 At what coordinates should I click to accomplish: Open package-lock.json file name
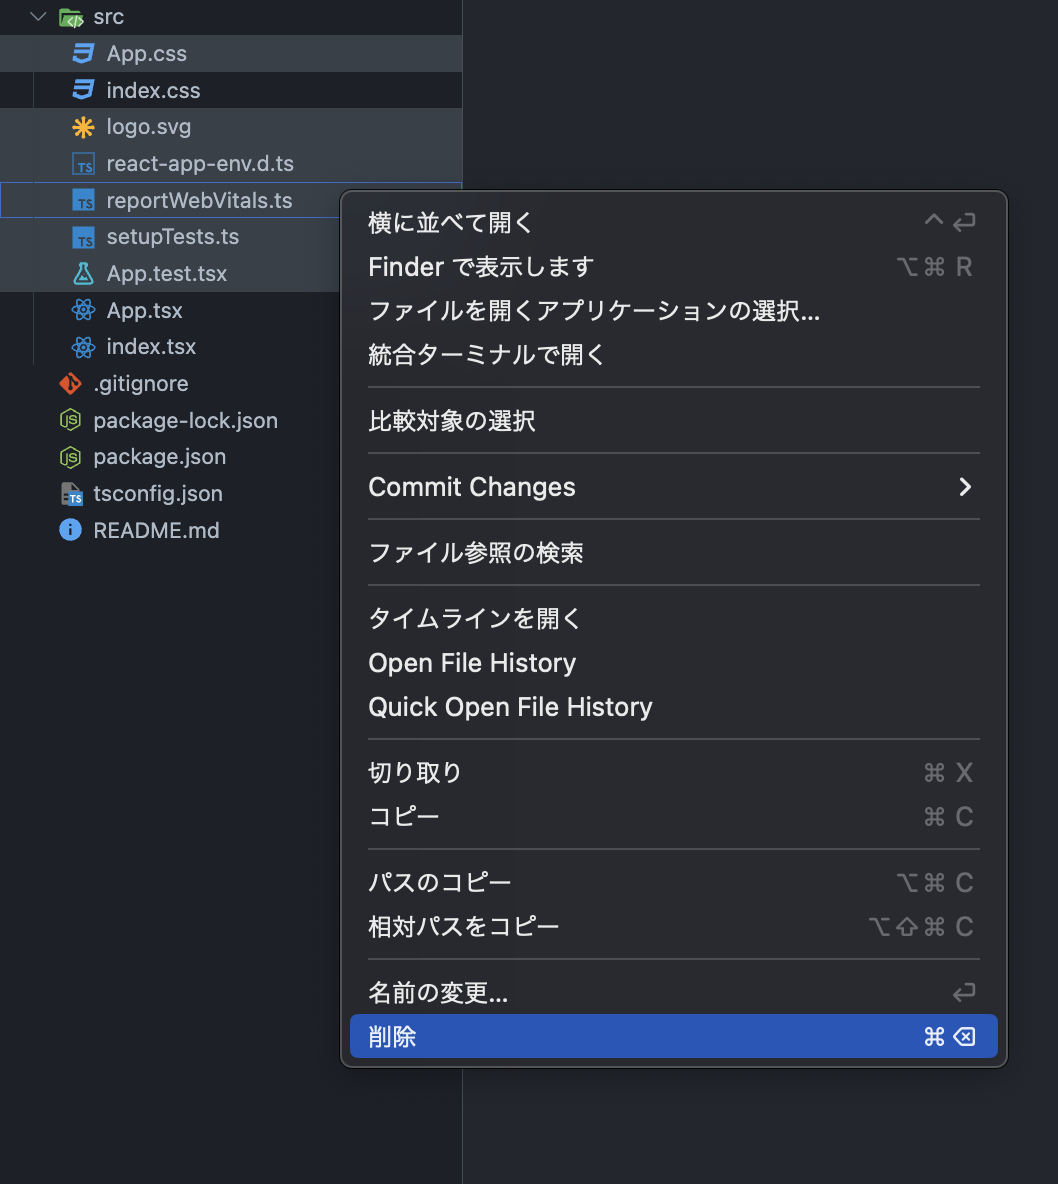[x=186, y=421]
